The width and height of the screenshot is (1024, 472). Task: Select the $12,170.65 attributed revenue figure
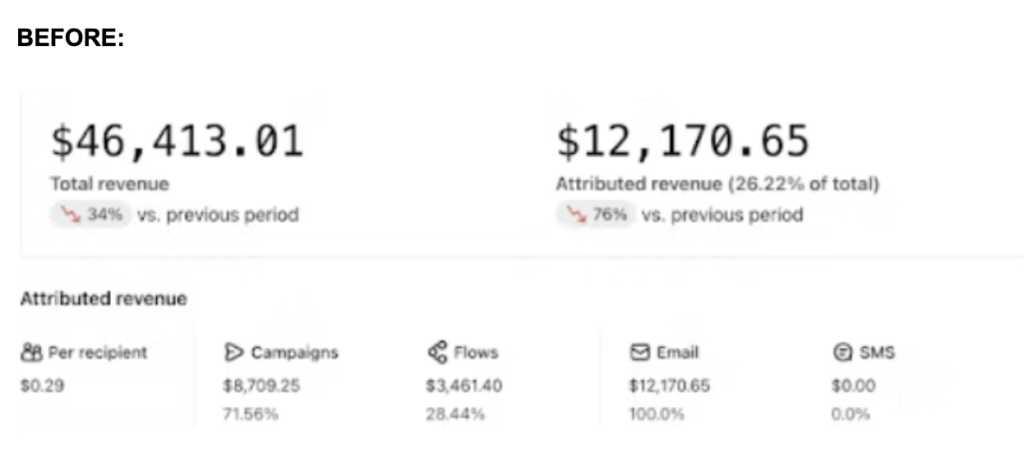pos(682,142)
